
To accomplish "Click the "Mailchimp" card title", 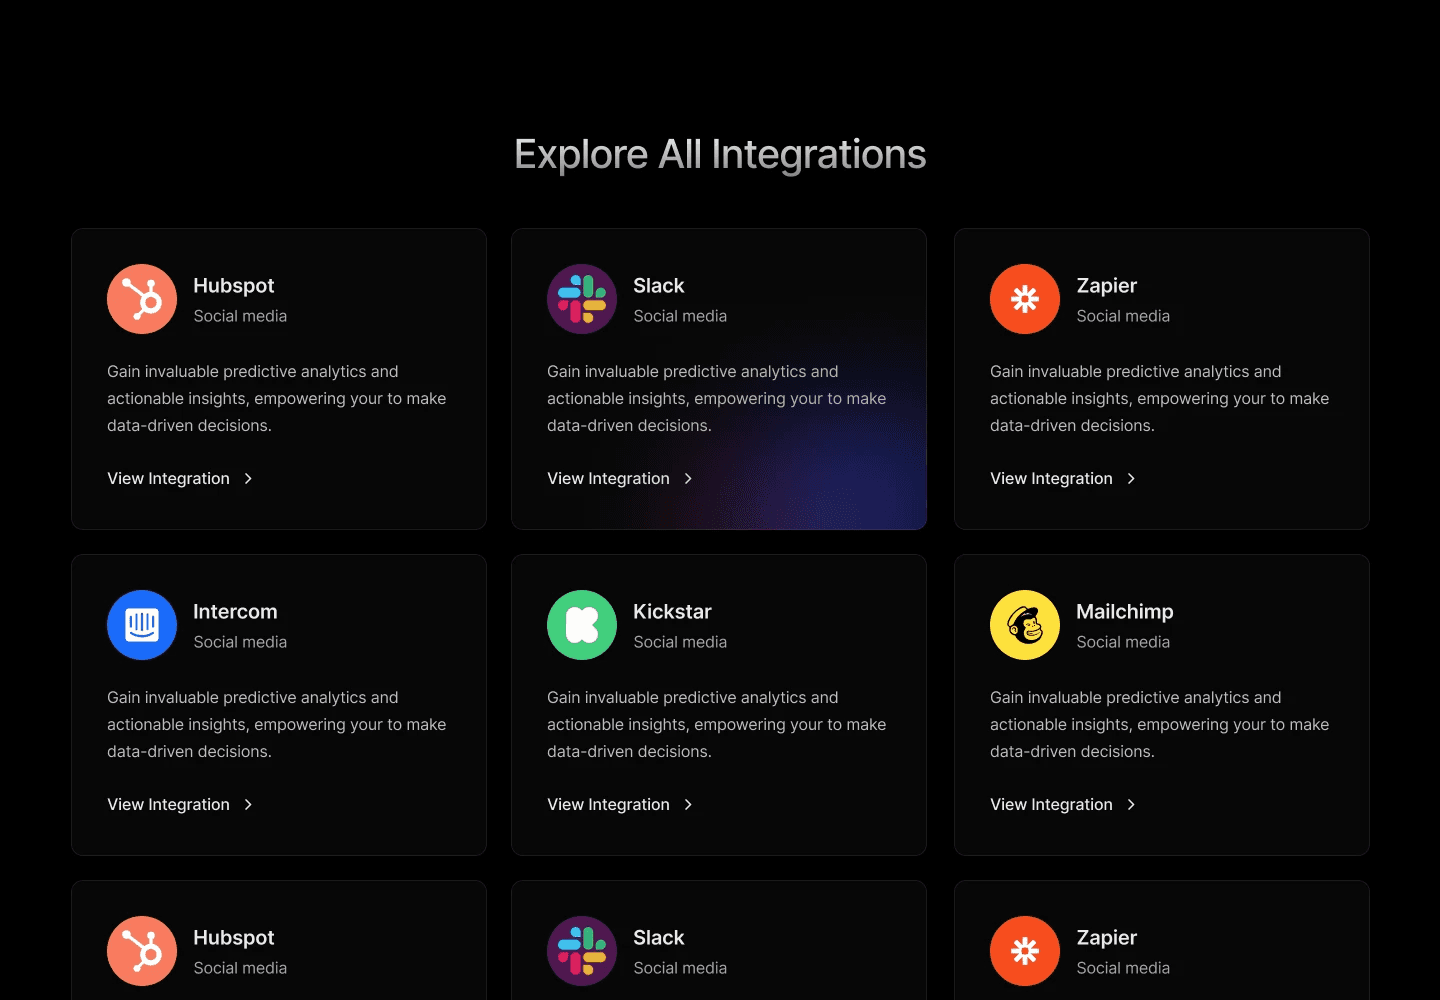I will point(1125,612).
